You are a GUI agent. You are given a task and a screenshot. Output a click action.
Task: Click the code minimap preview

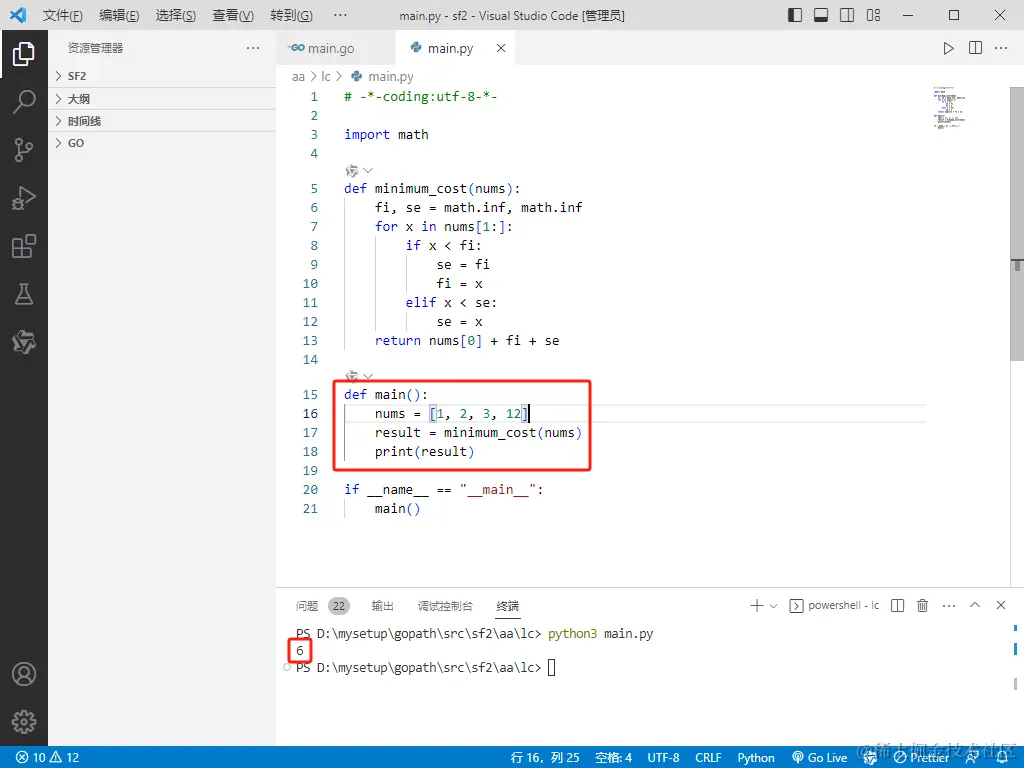(x=951, y=108)
